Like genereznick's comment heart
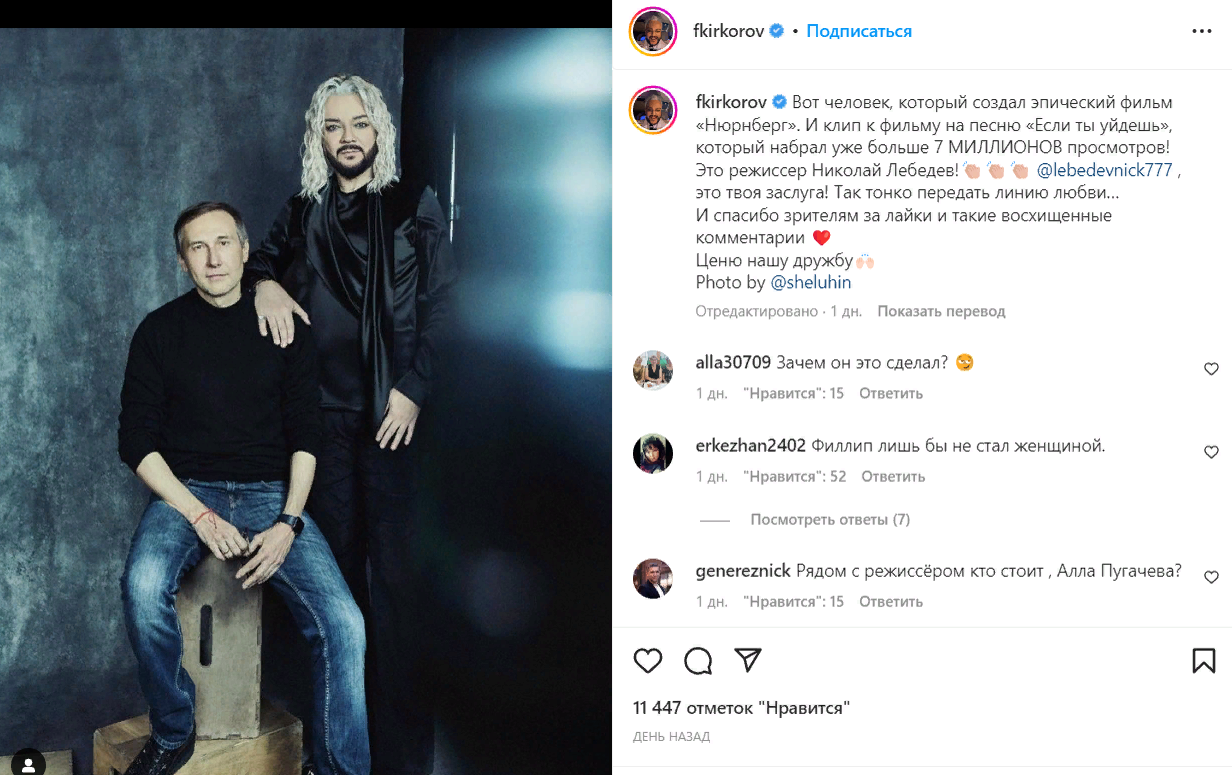This screenshot has width=1232, height=775. 1211,577
